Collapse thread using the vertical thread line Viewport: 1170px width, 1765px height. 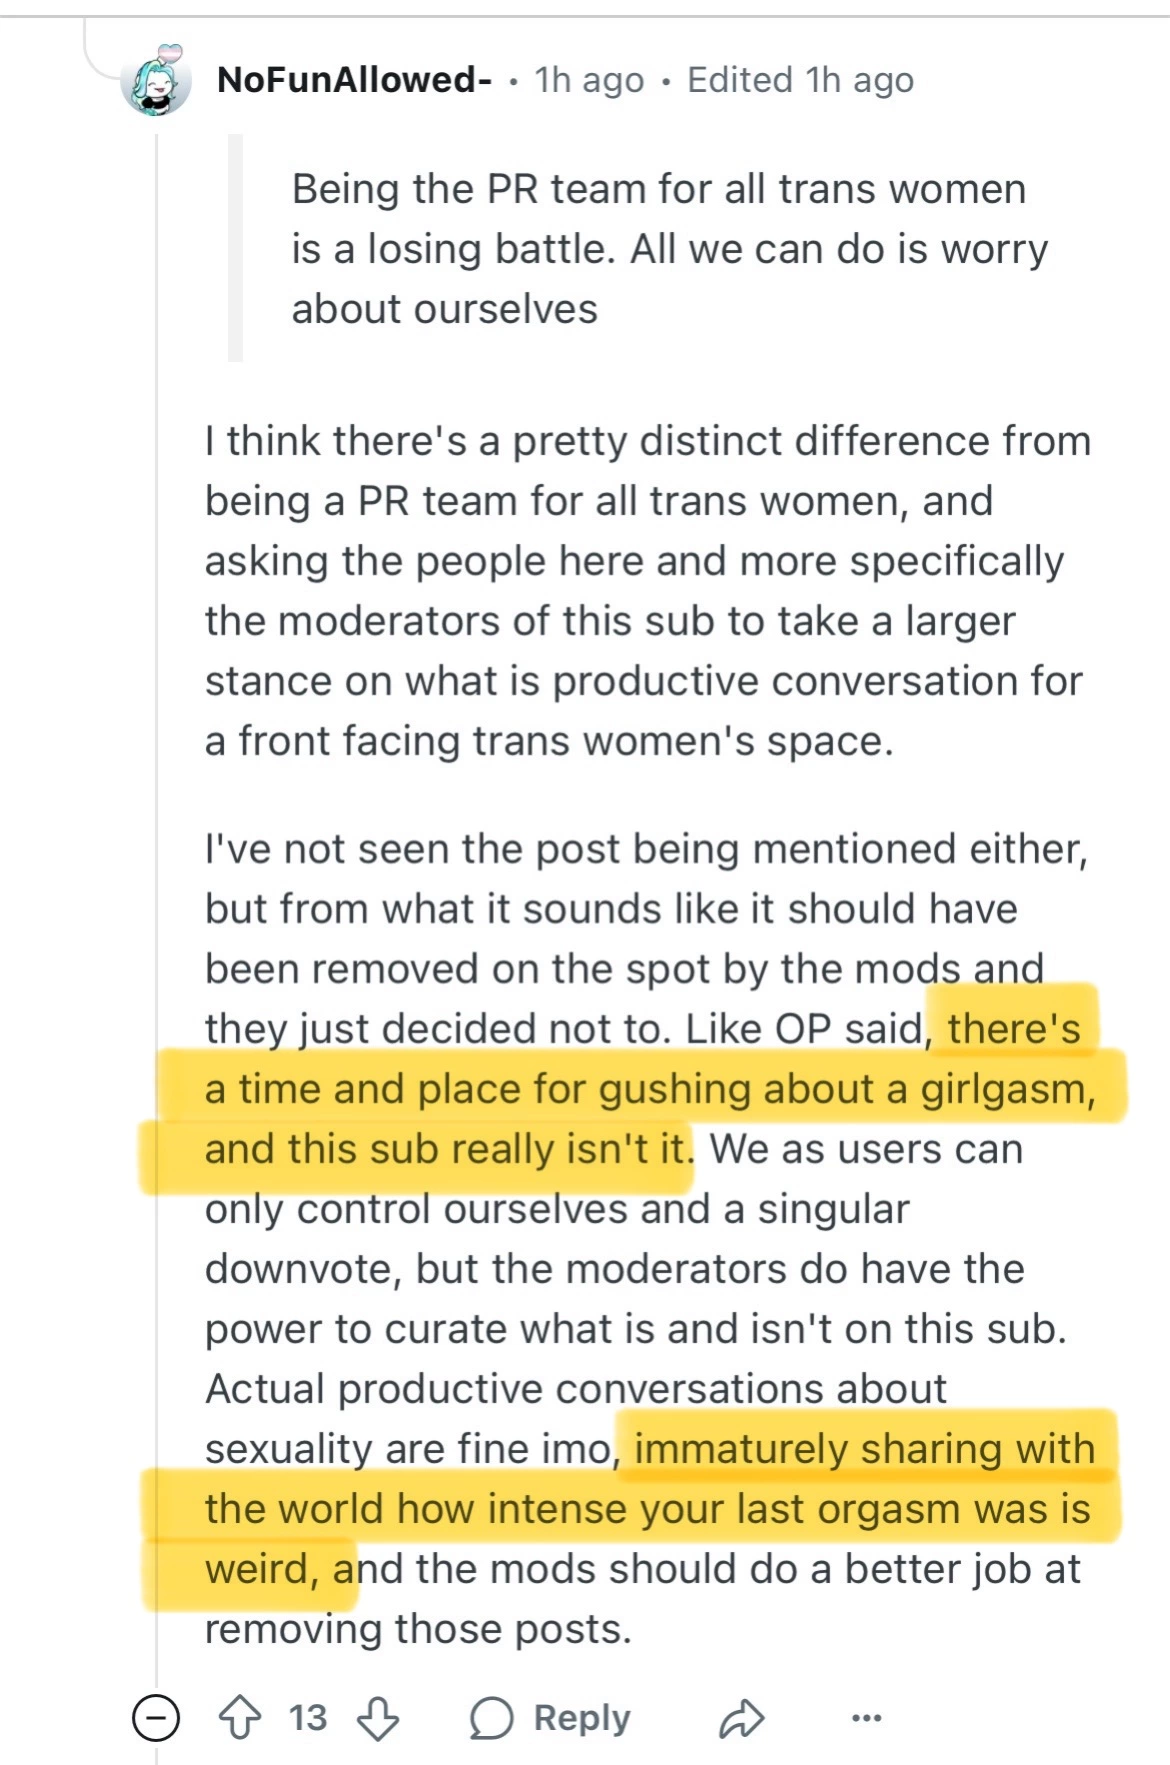coord(156,900)
